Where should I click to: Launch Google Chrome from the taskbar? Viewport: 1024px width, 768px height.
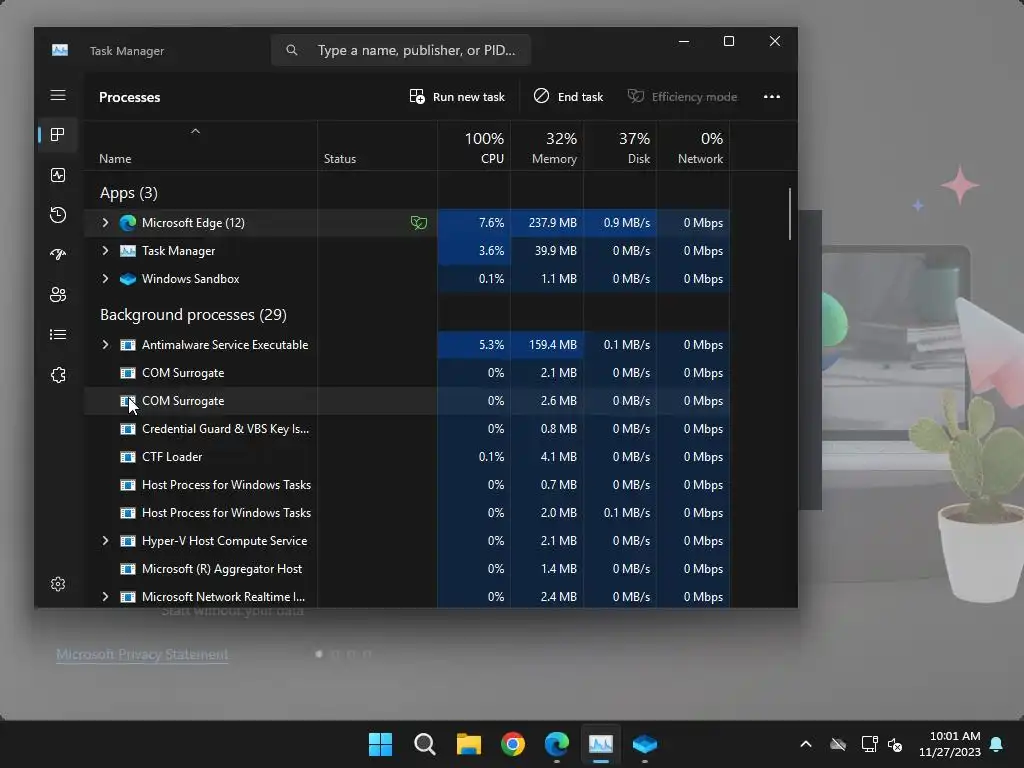(513, 744)
